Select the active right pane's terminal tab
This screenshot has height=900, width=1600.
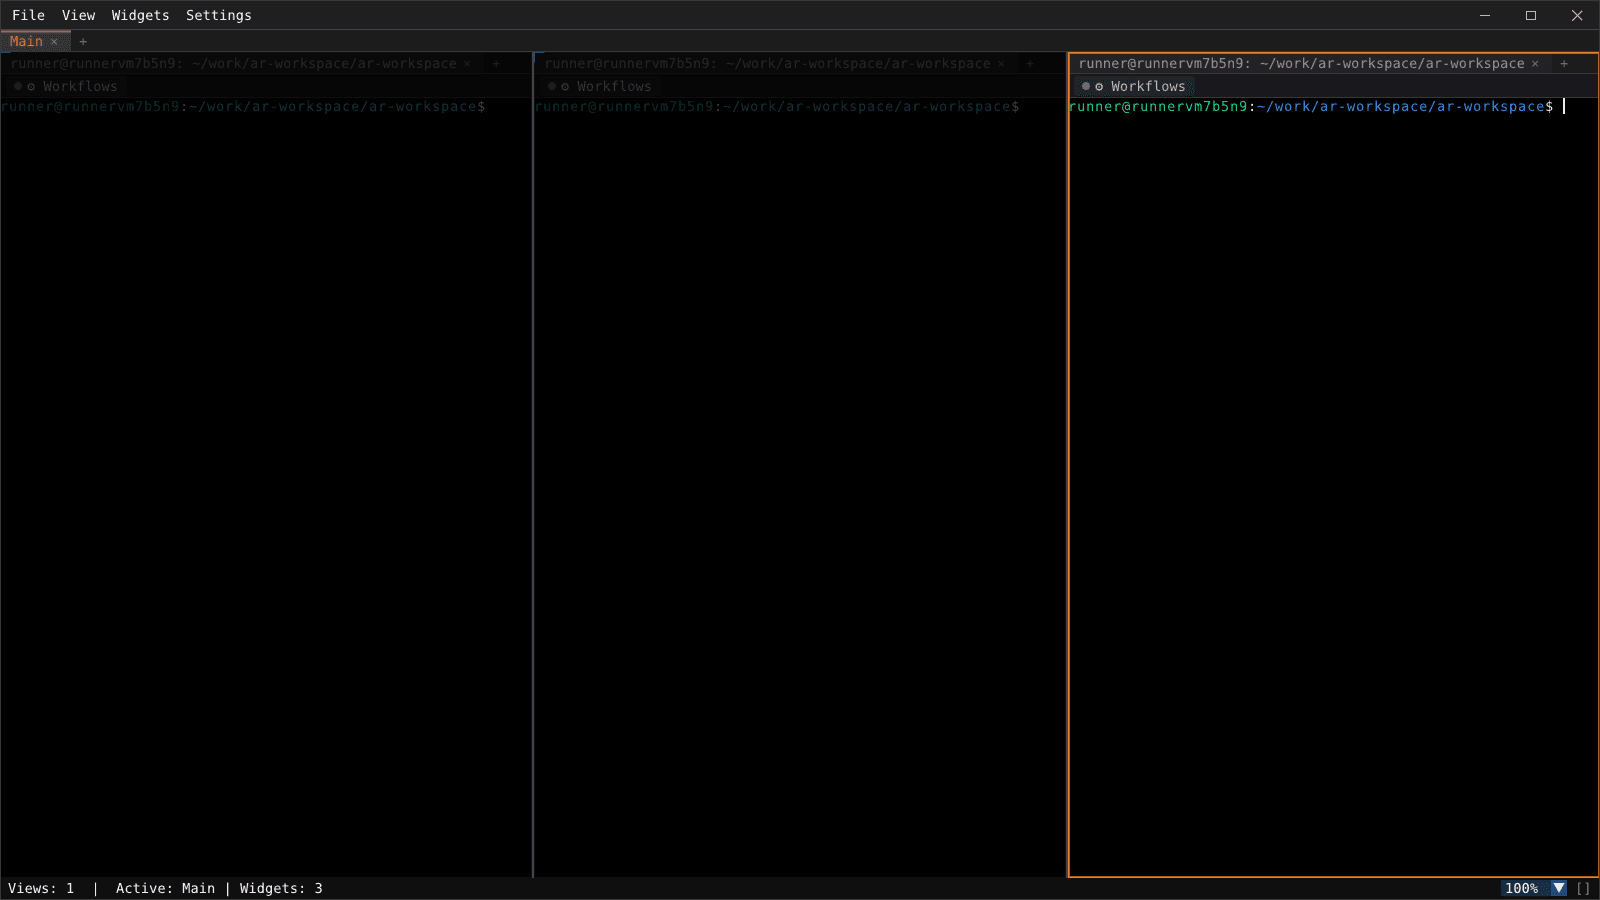[x=1301, y=63]
